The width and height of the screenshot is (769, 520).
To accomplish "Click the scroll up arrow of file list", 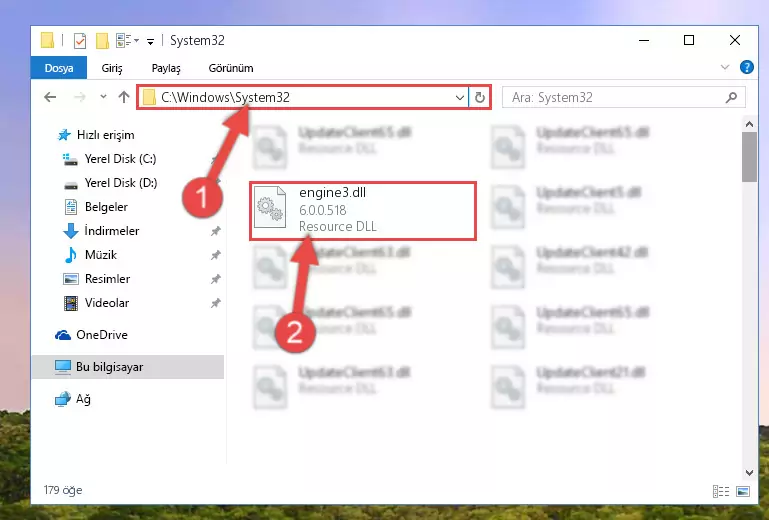I will tap(749, 124).
